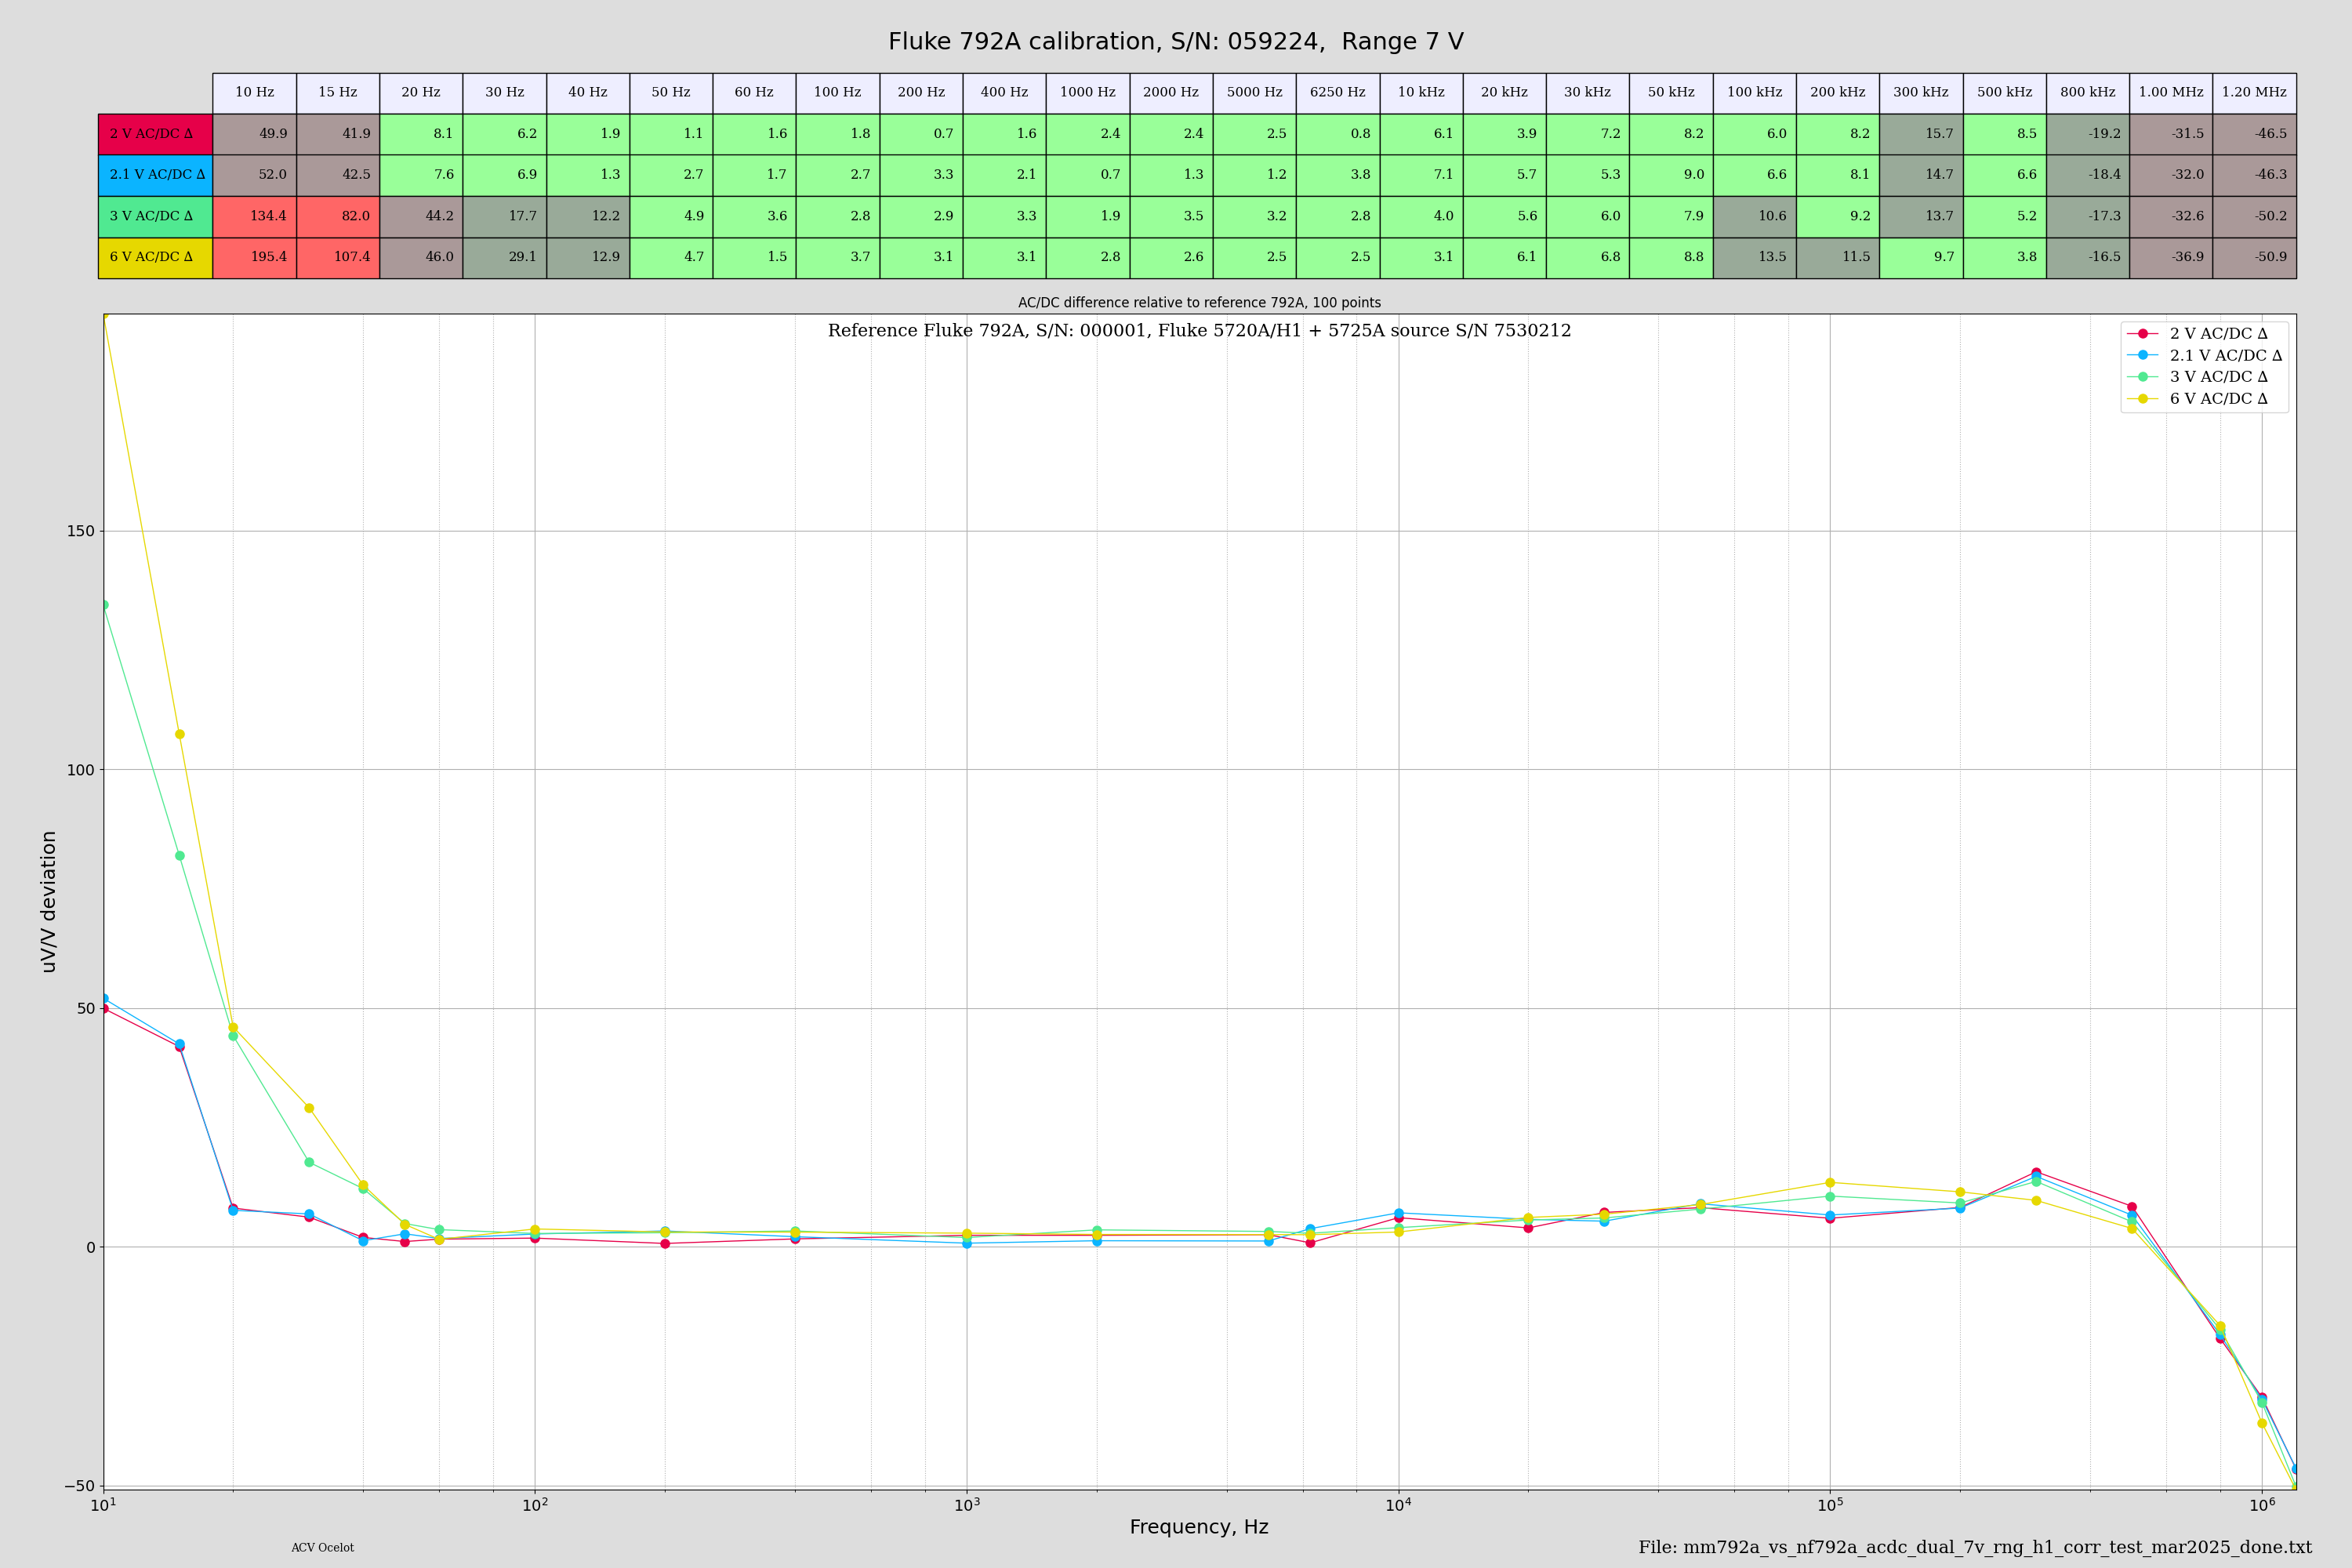2352x1568 pixels.
Task: Click the '10 kHz' column header
Action: [x=1421, y=93]
